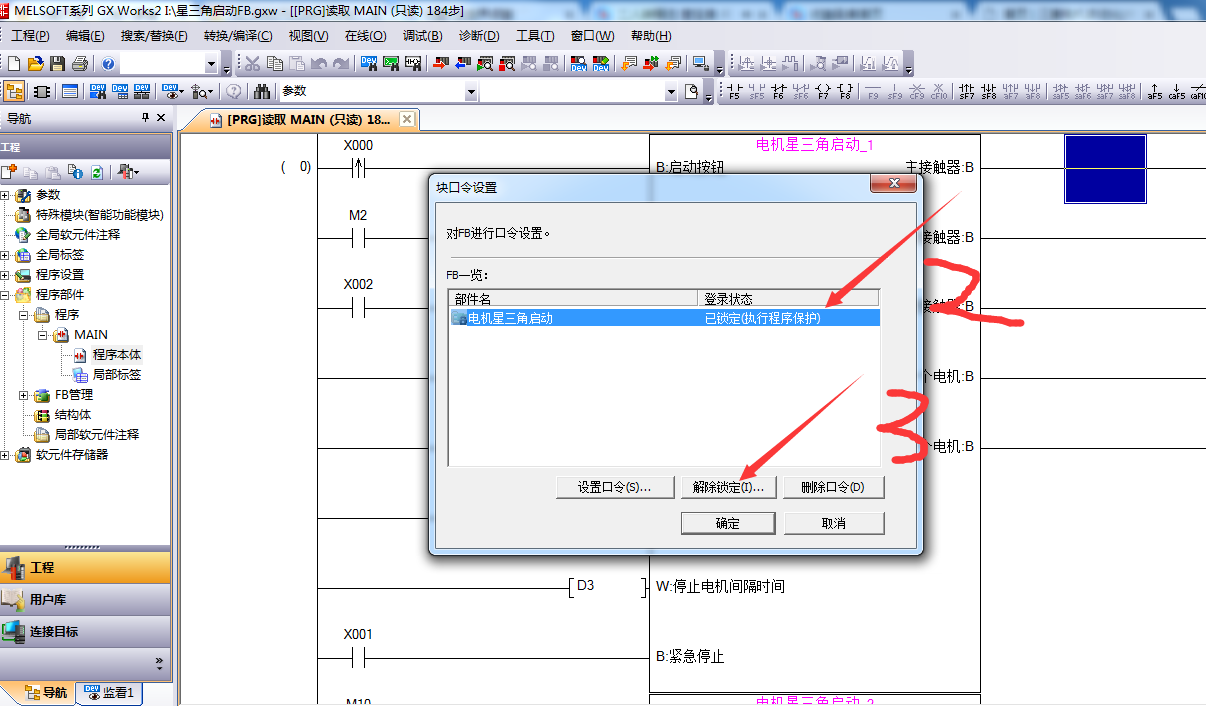Open the 在线(O) menu
This screenshot has height=706, width=1206.
(365, 36)
